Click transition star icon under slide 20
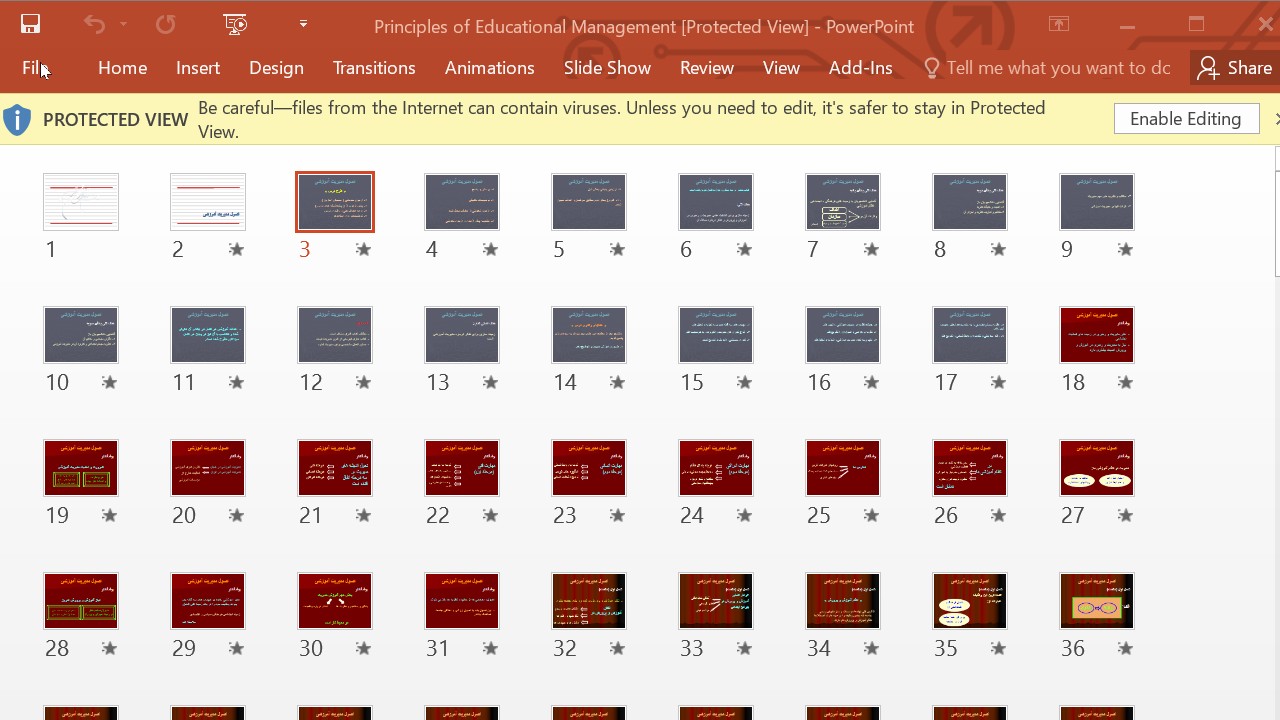 click(236, 515)
